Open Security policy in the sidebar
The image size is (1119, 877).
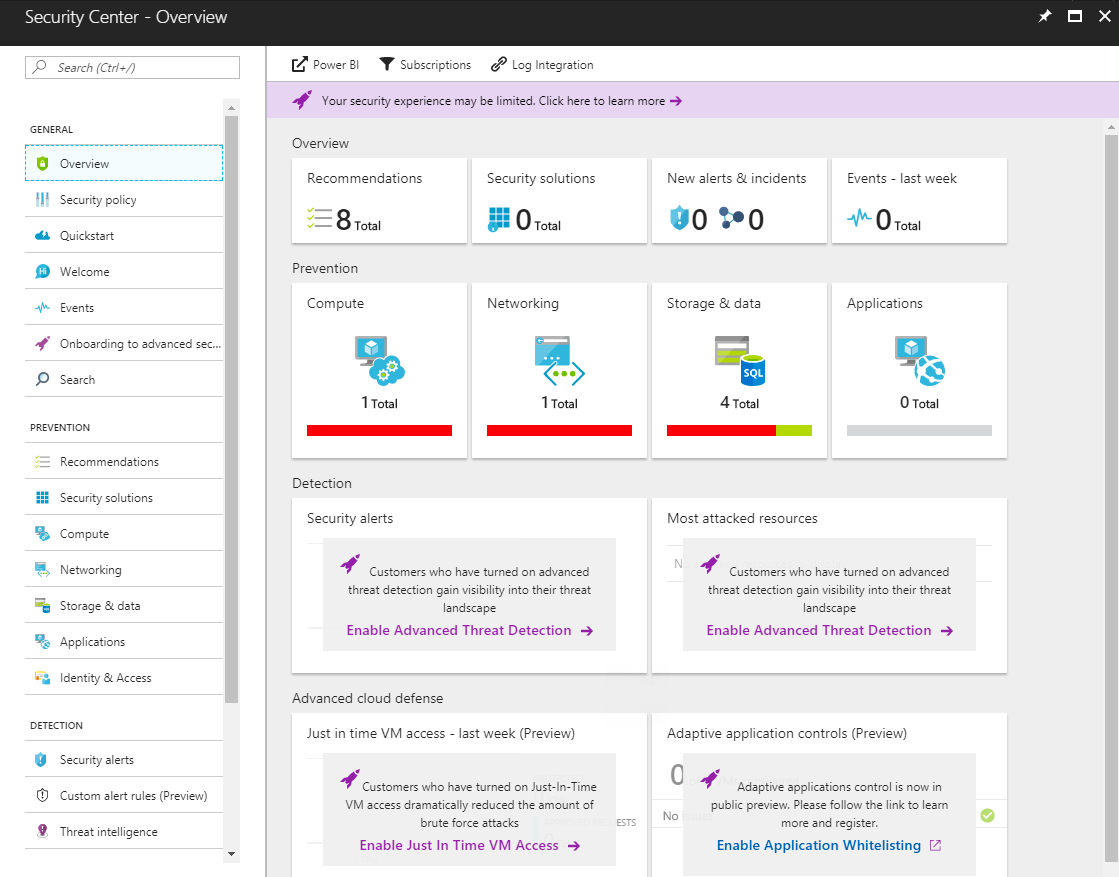pyautogui.click(x=98, y=200)
